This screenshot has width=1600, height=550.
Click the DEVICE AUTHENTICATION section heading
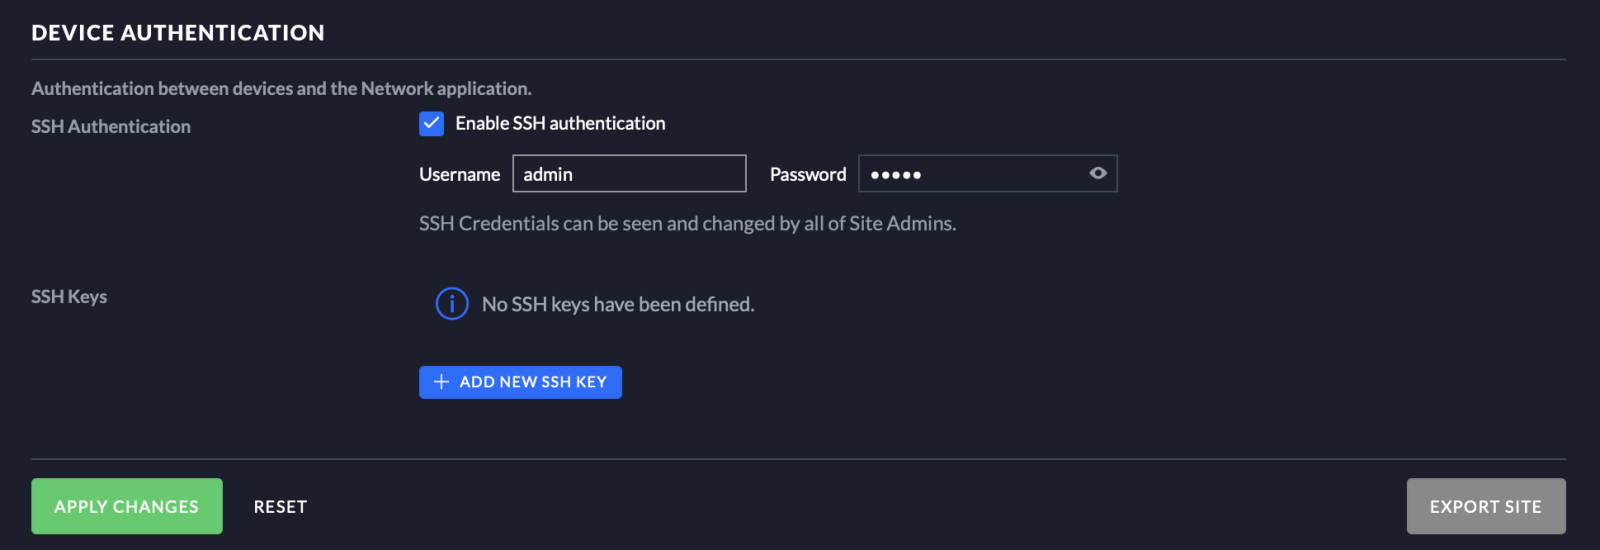pos(178,33)
